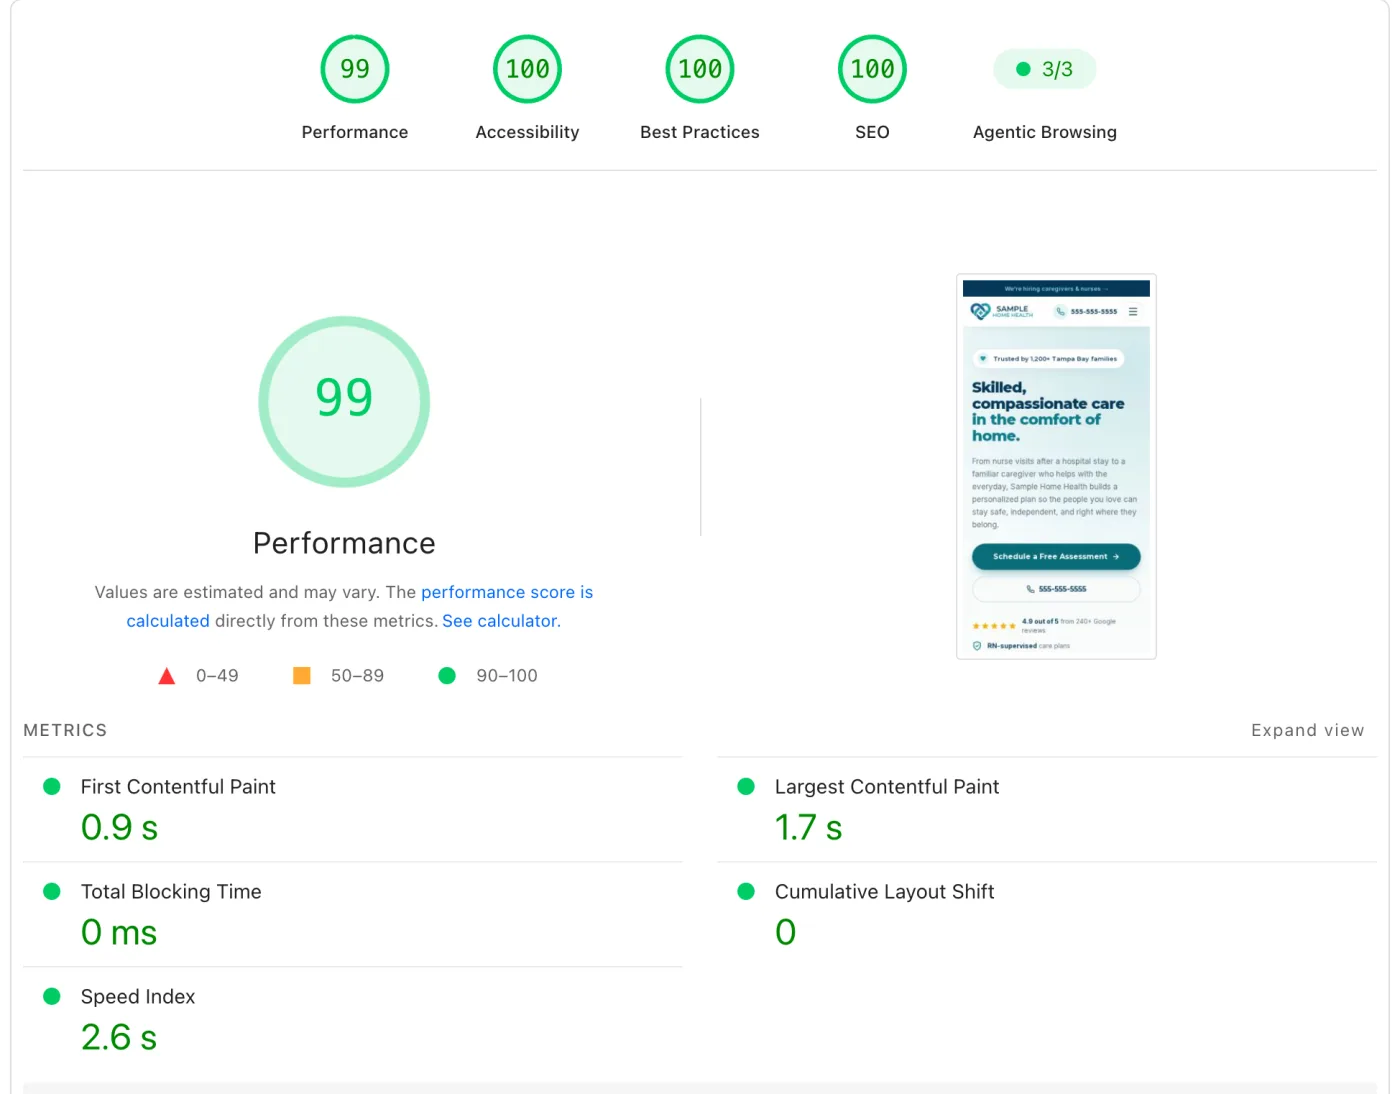
Task: Select the "Speed Index" metric label
Action: click(x=138, y=997)
